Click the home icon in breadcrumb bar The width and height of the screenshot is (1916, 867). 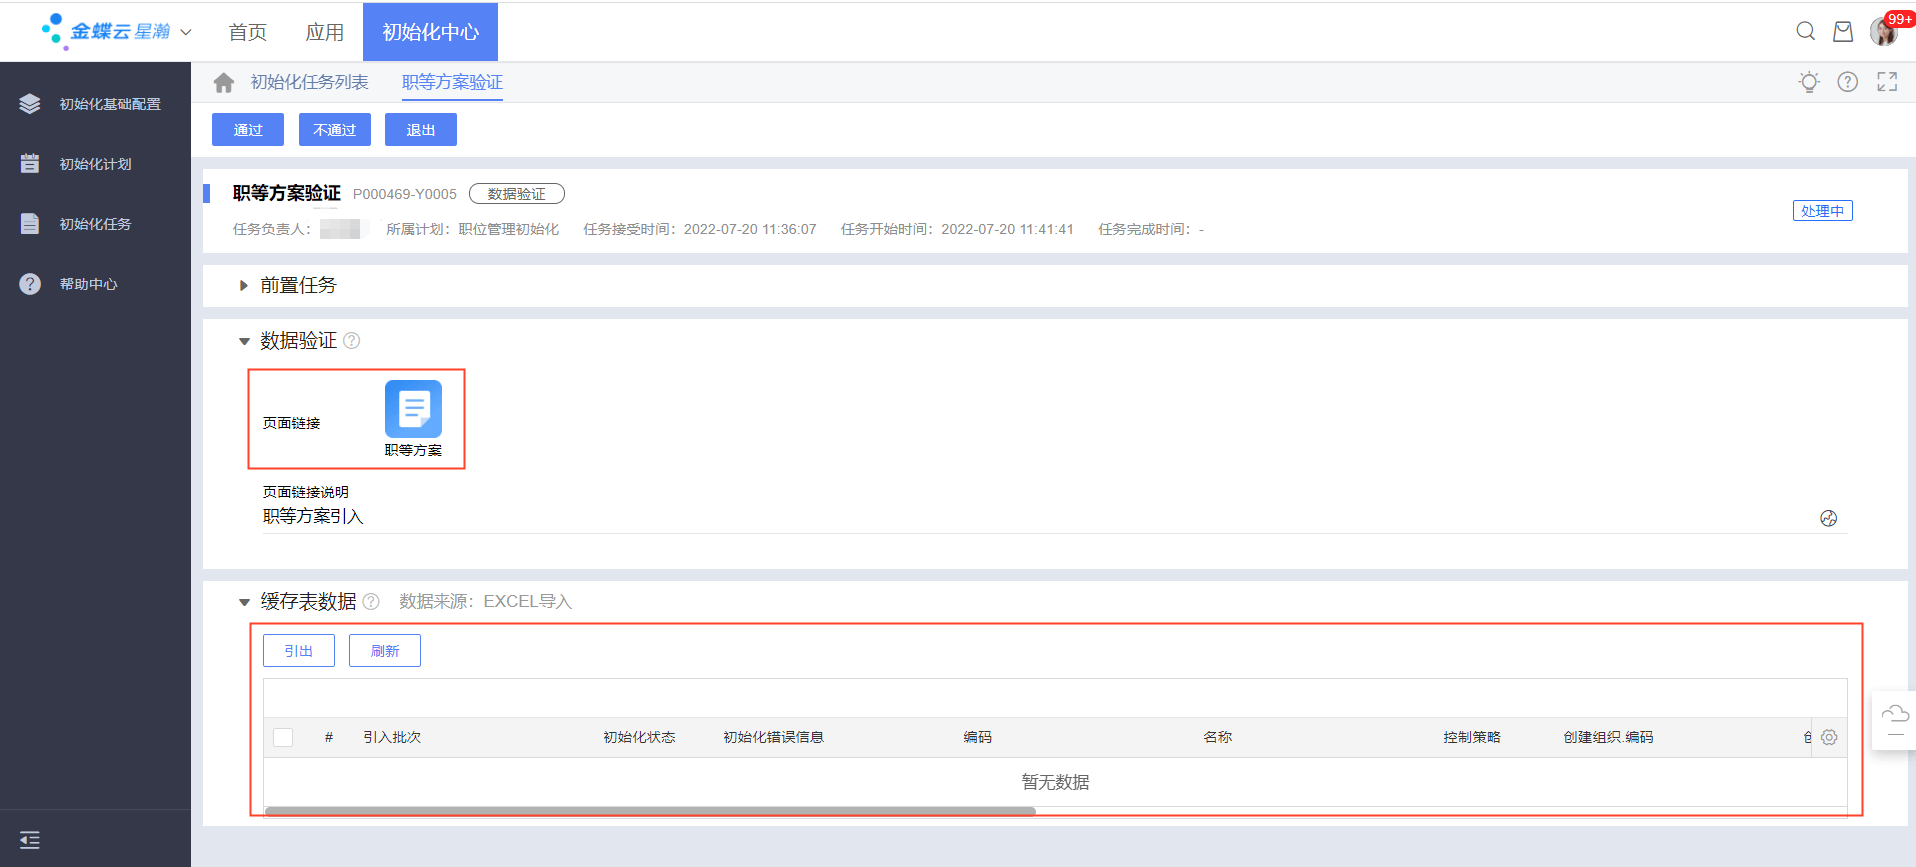click(224, 82)
